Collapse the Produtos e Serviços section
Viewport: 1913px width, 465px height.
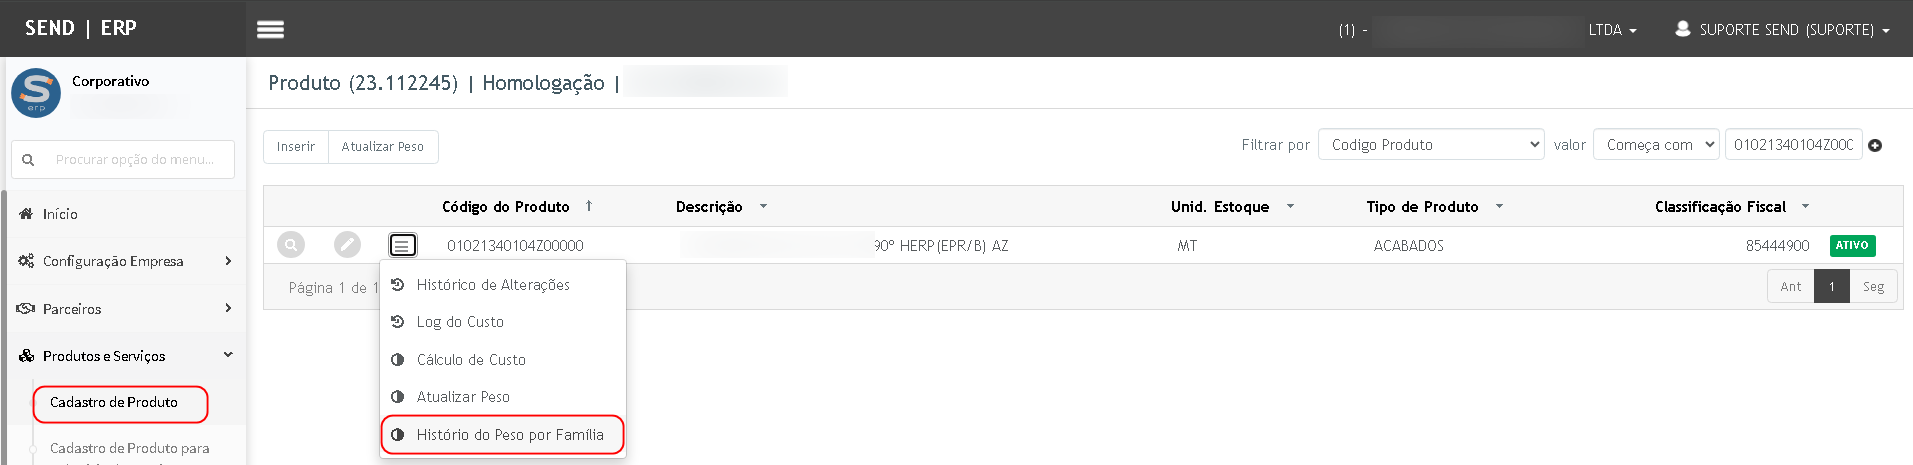[x=125, y=356]
